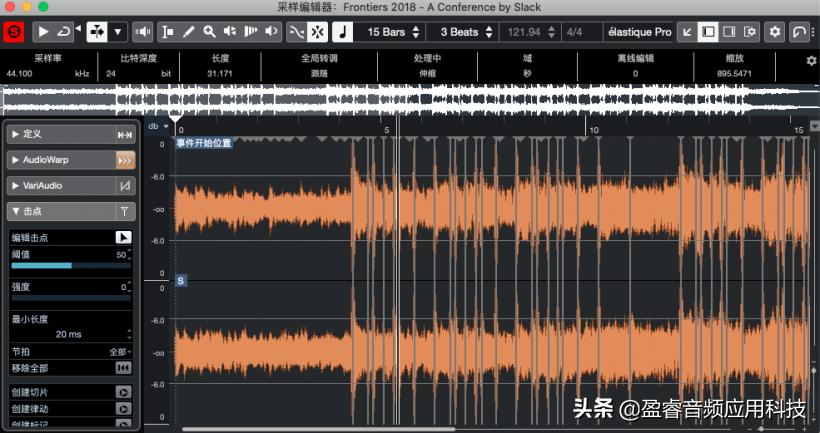Open the Set up Window Layout icon
Image resolution: width=820 pixels, height=433 pixels.
750,32
